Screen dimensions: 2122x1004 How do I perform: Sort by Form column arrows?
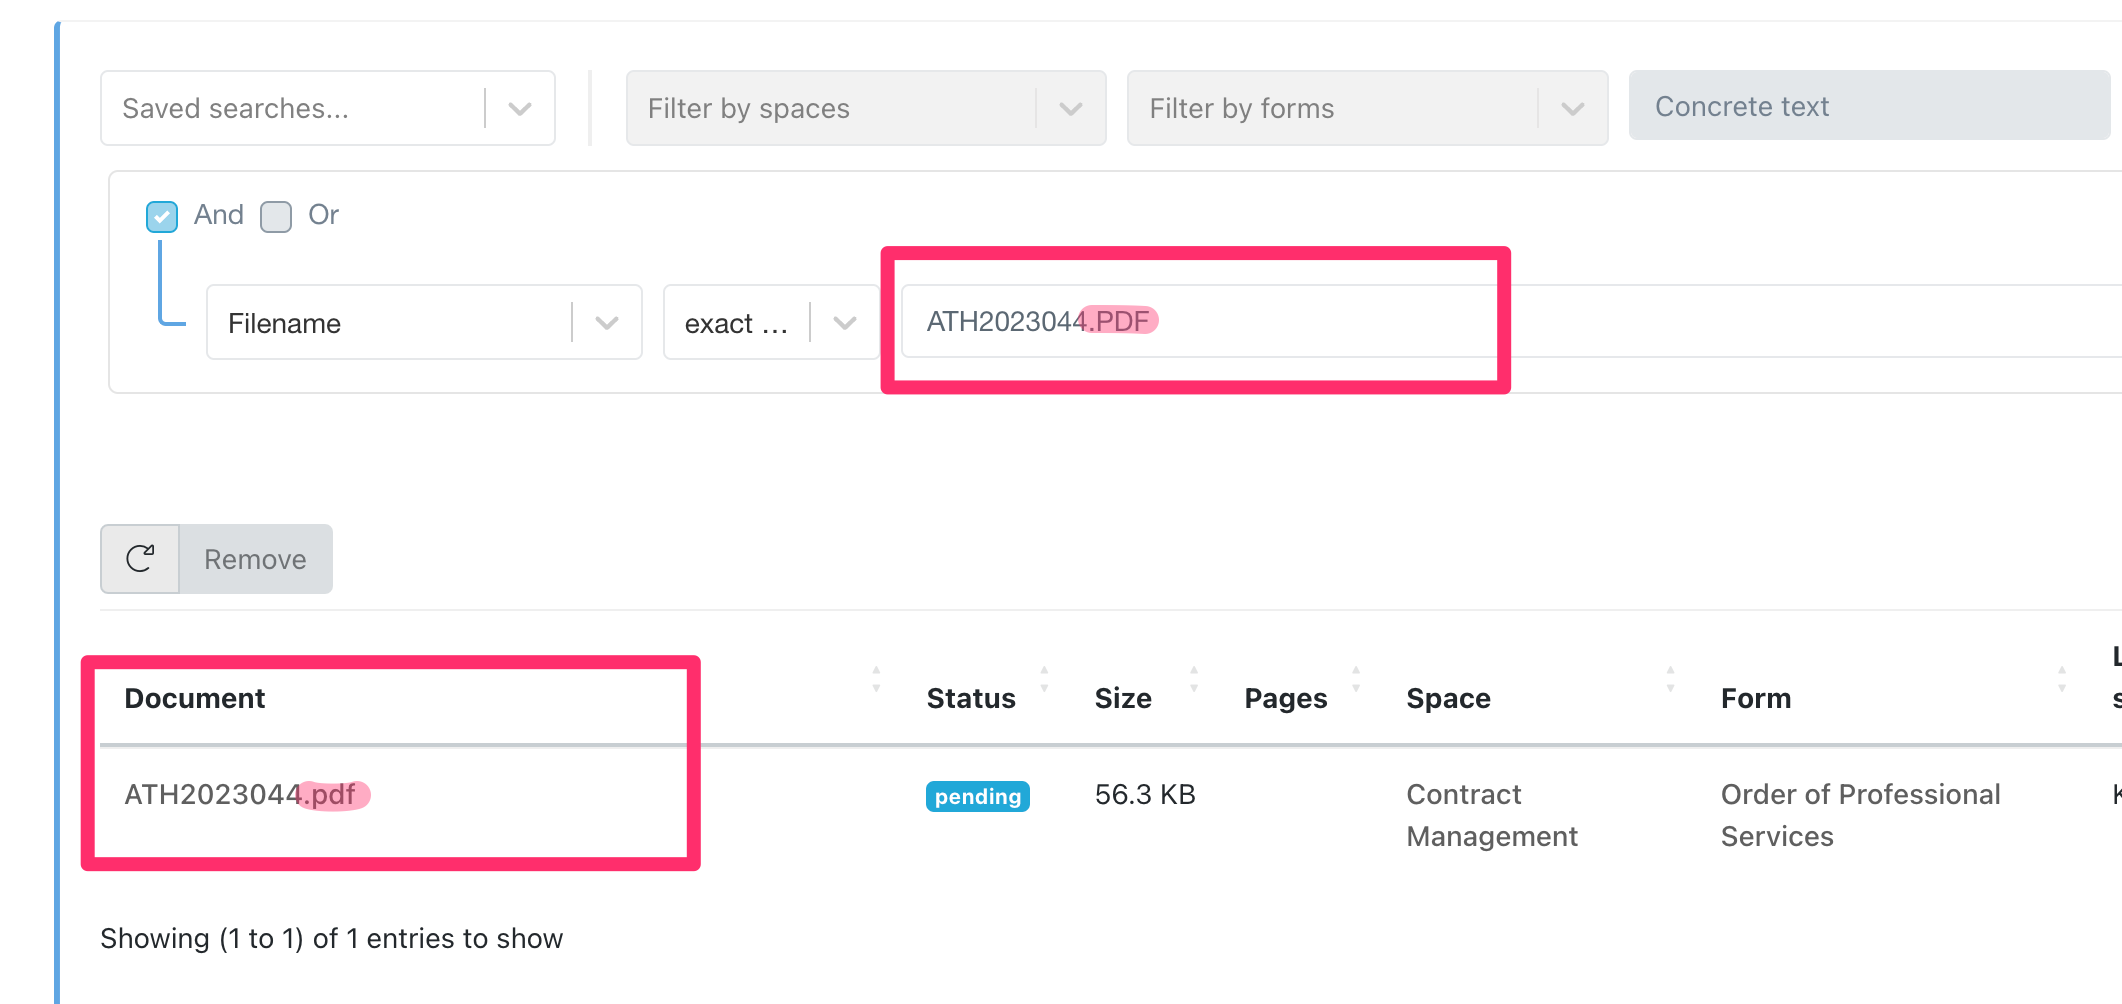tap(2062, 680)
